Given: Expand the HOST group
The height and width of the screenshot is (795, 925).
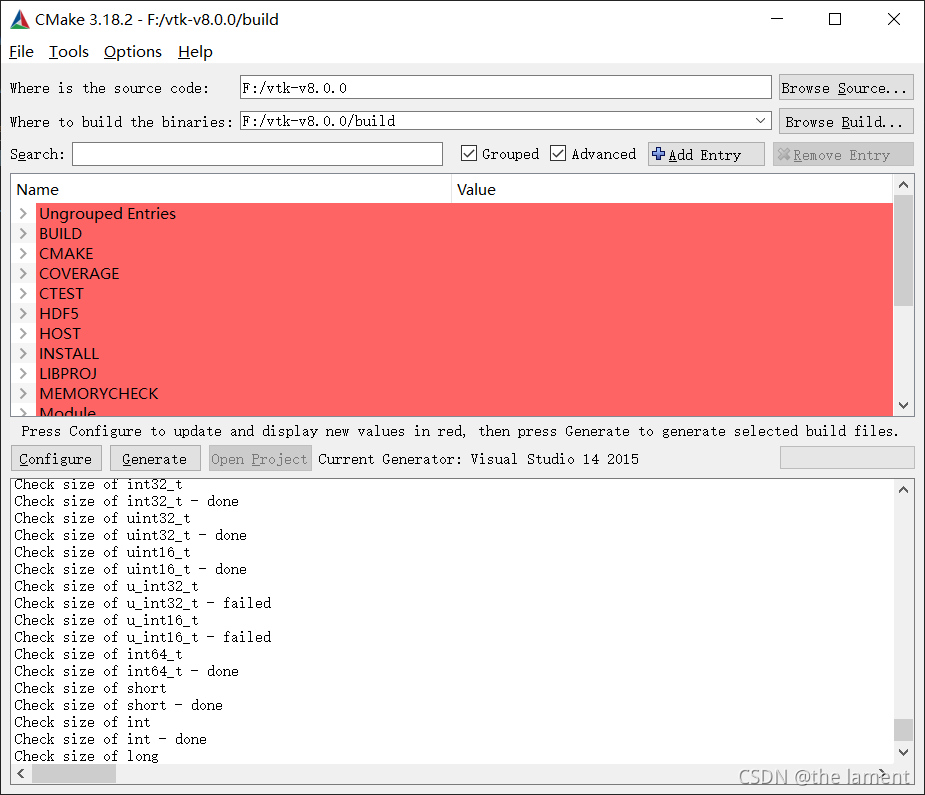Looking at the screenshot, I should click(24, 334).
